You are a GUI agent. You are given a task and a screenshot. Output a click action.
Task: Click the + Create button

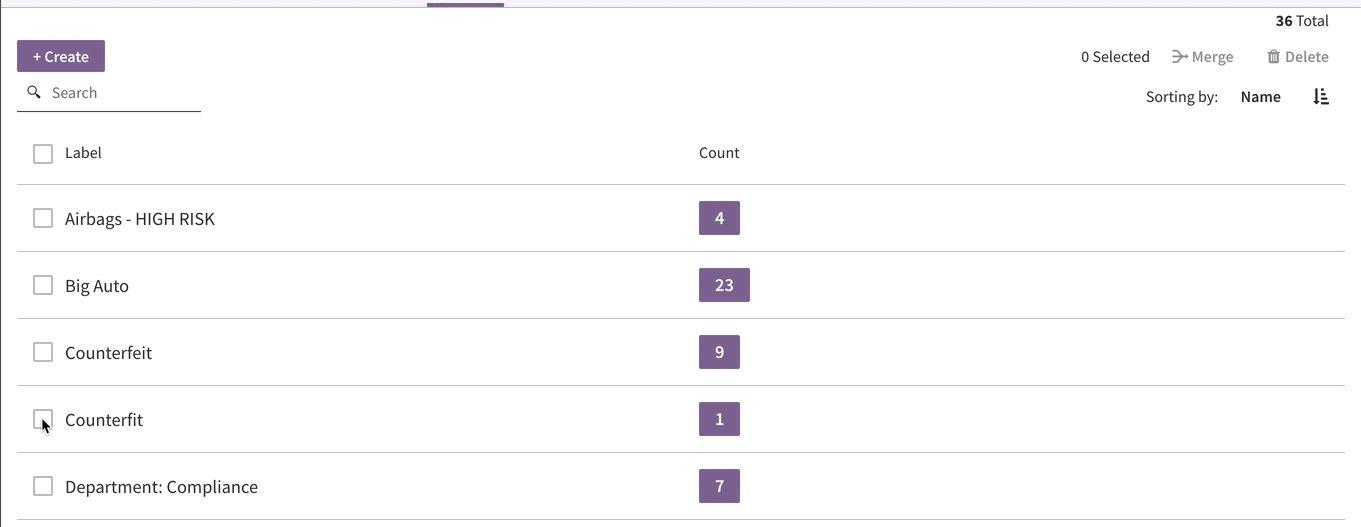click(x=61, y=56)
